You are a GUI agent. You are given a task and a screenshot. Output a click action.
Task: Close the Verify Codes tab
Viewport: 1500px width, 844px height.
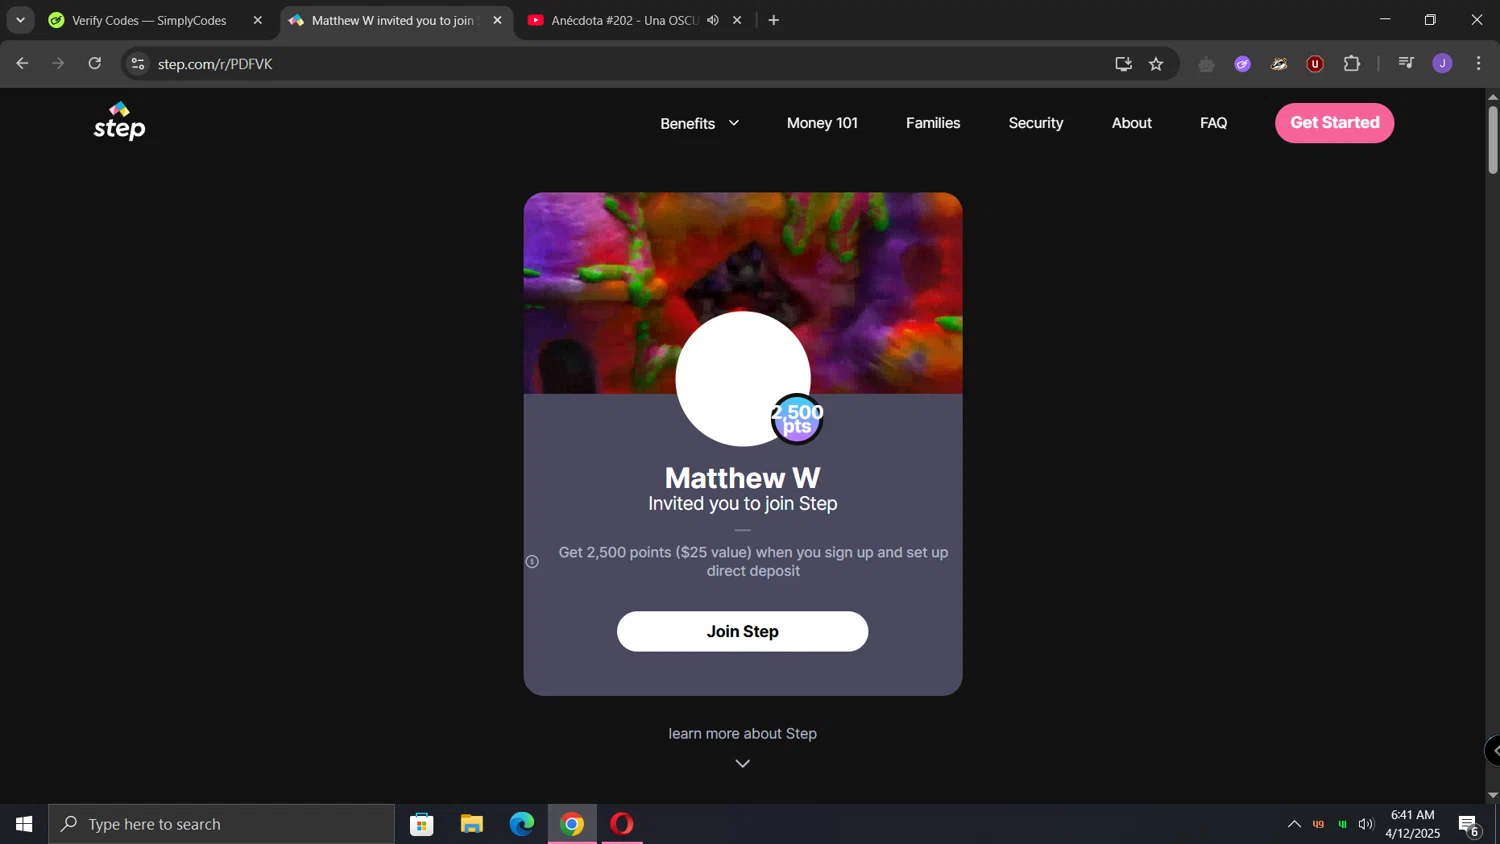[x=257, y=20]
